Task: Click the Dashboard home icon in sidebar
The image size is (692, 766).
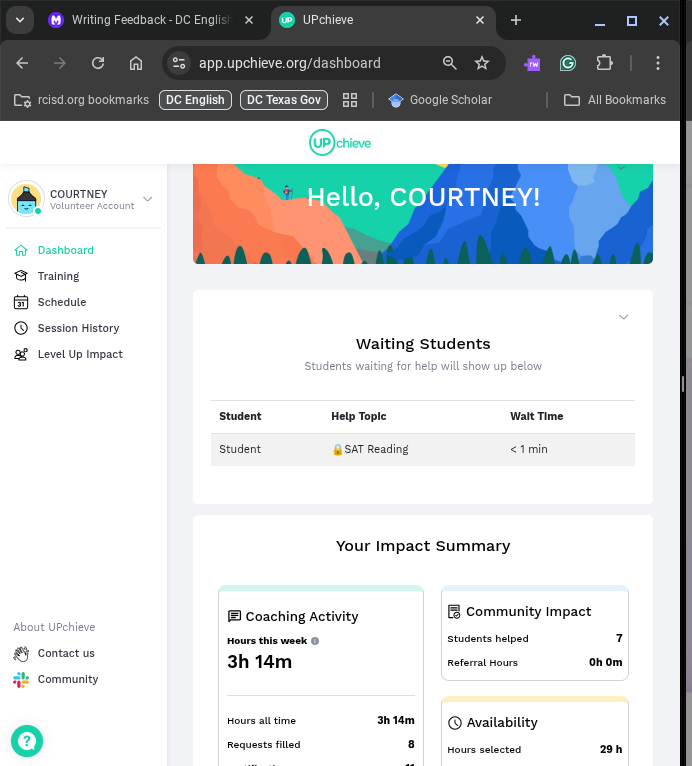Action: (20, 250)
